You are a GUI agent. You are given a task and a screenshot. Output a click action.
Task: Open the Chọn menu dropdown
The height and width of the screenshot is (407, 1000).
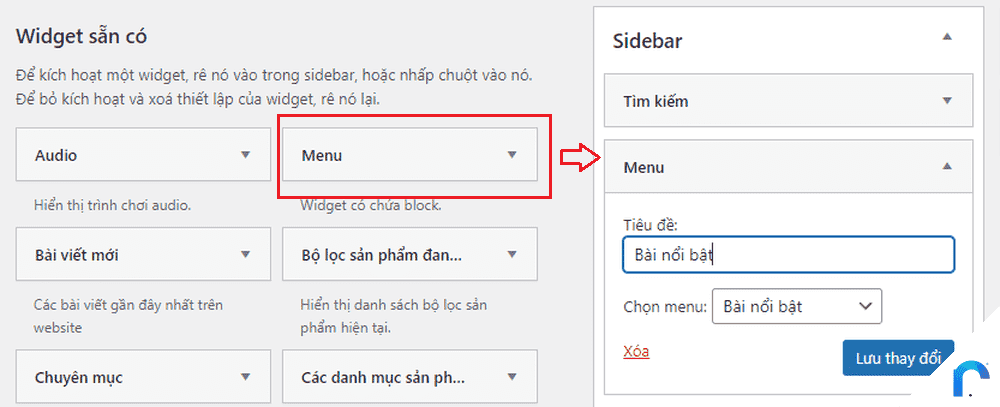797,306
